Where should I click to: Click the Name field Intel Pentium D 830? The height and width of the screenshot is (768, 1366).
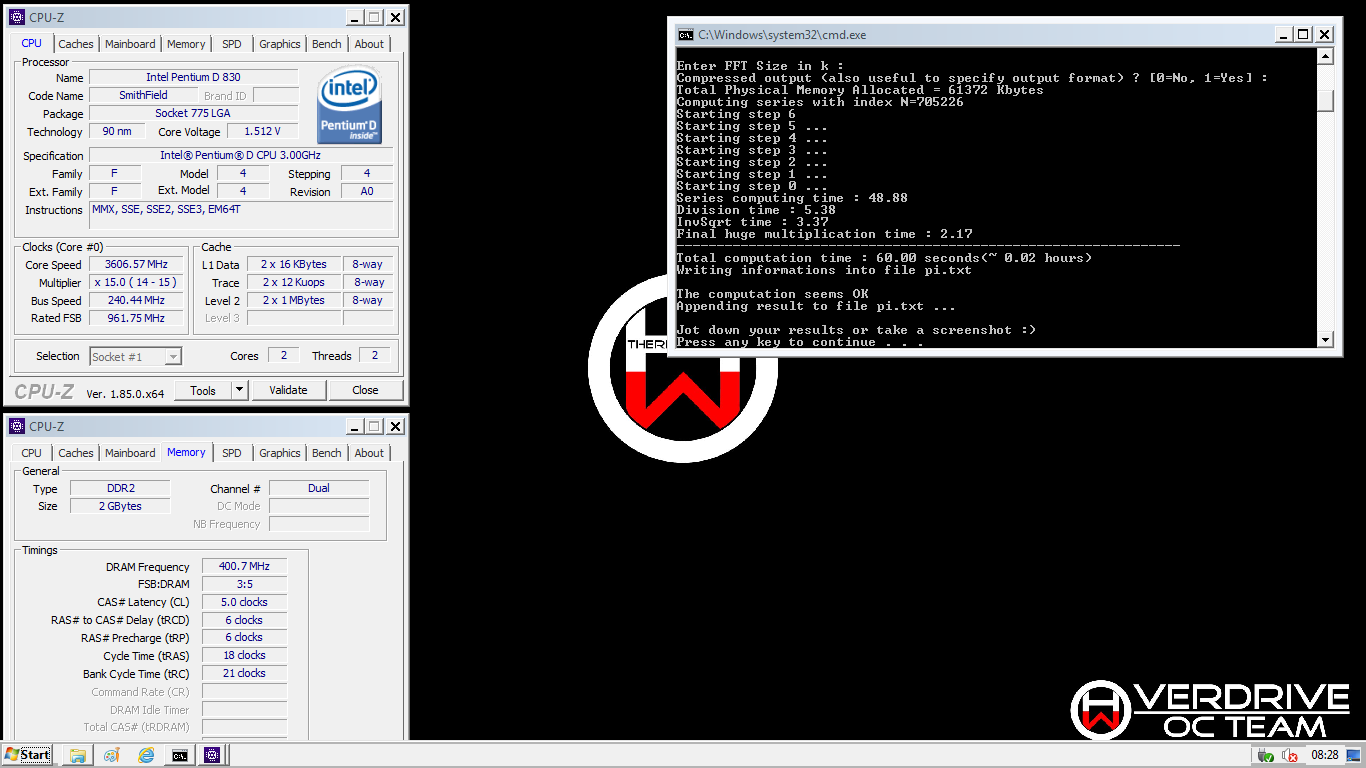194,77
